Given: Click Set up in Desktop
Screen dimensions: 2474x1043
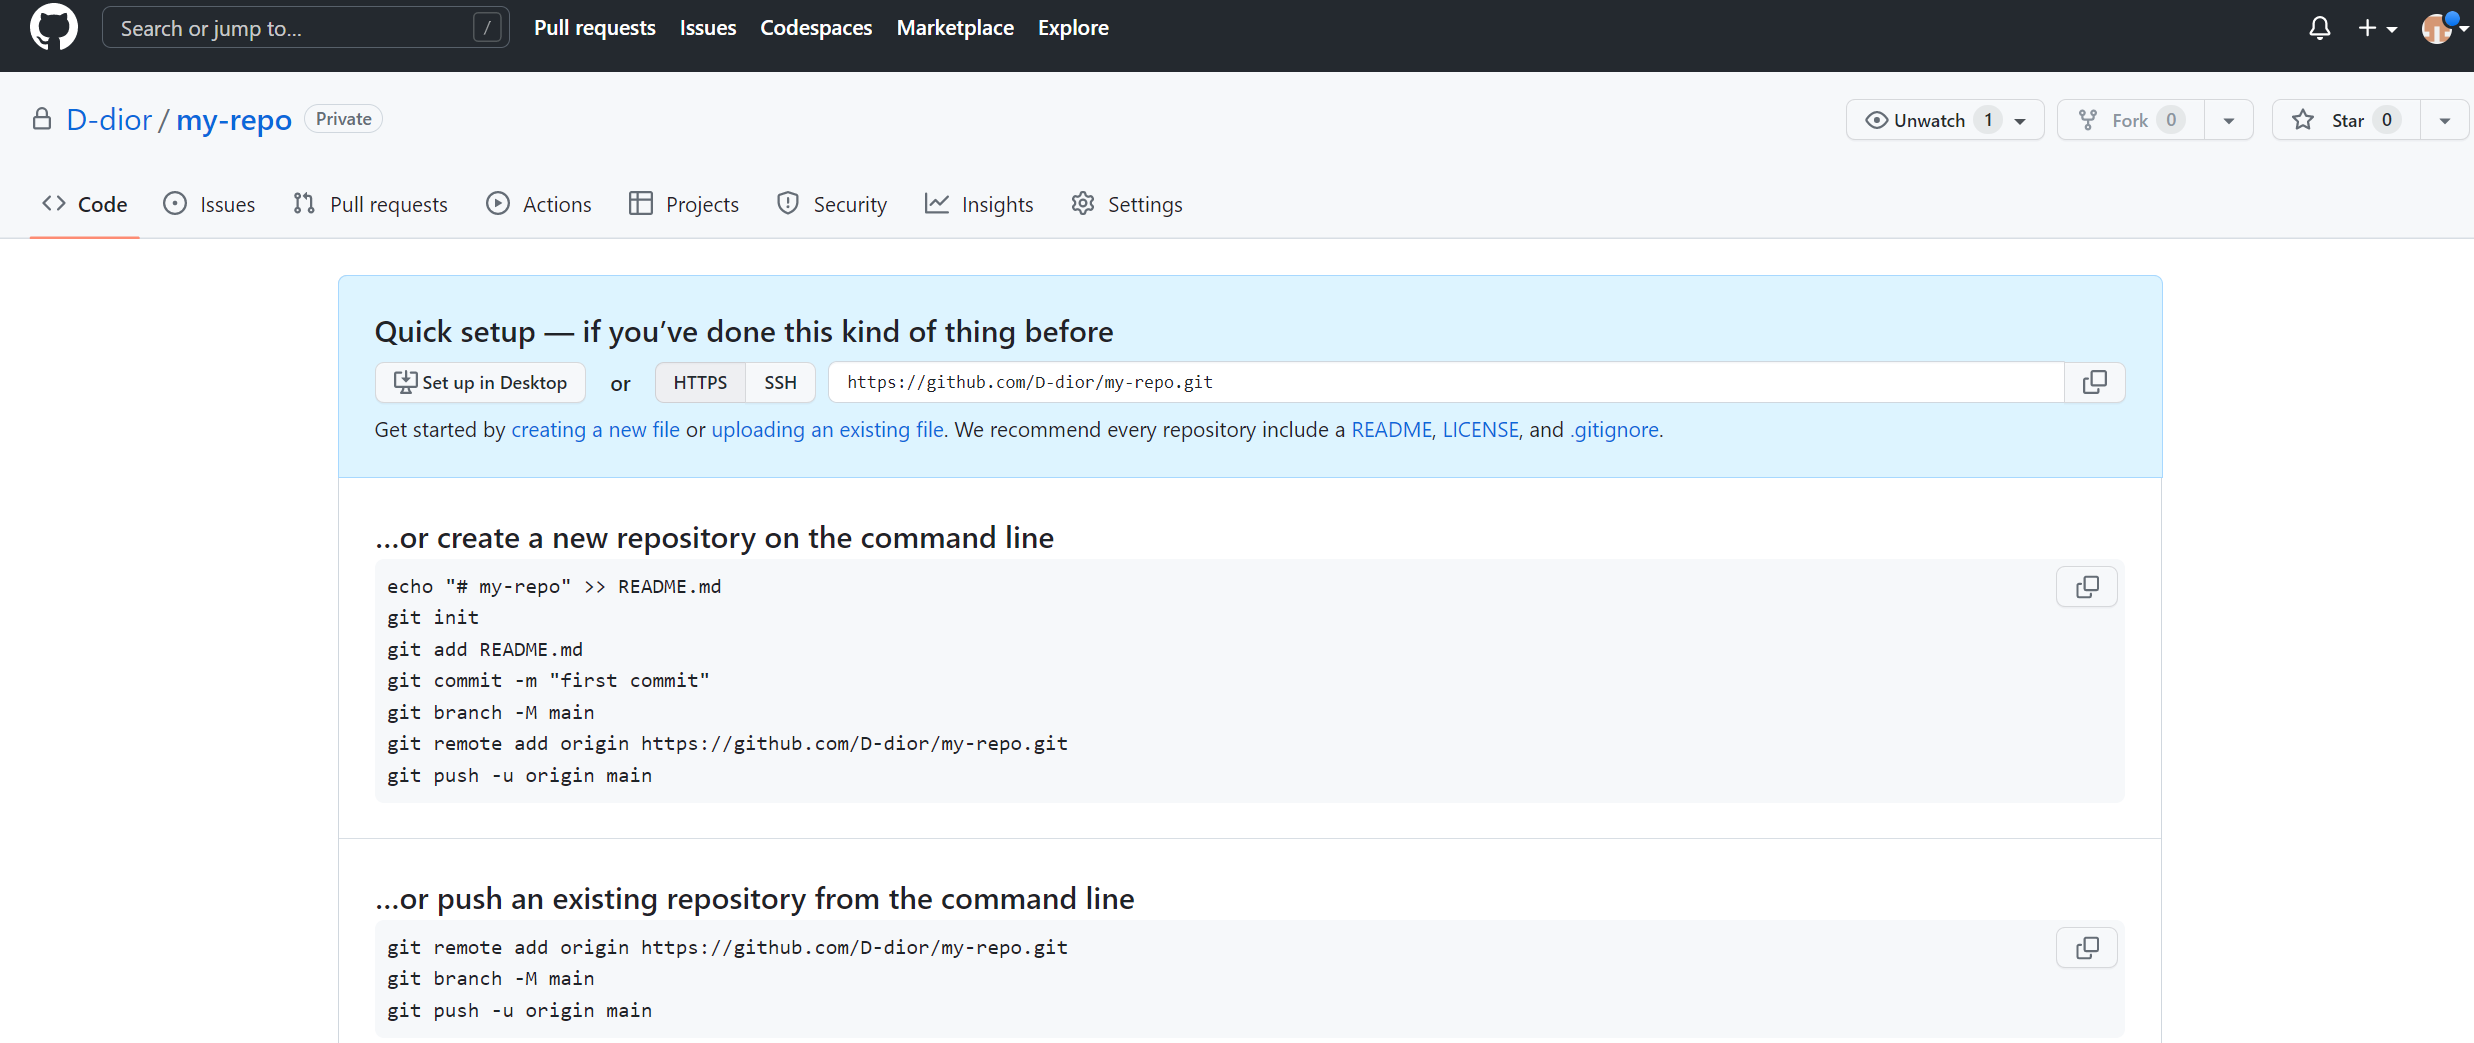Looking at the screenshot, I should point(480,382).
